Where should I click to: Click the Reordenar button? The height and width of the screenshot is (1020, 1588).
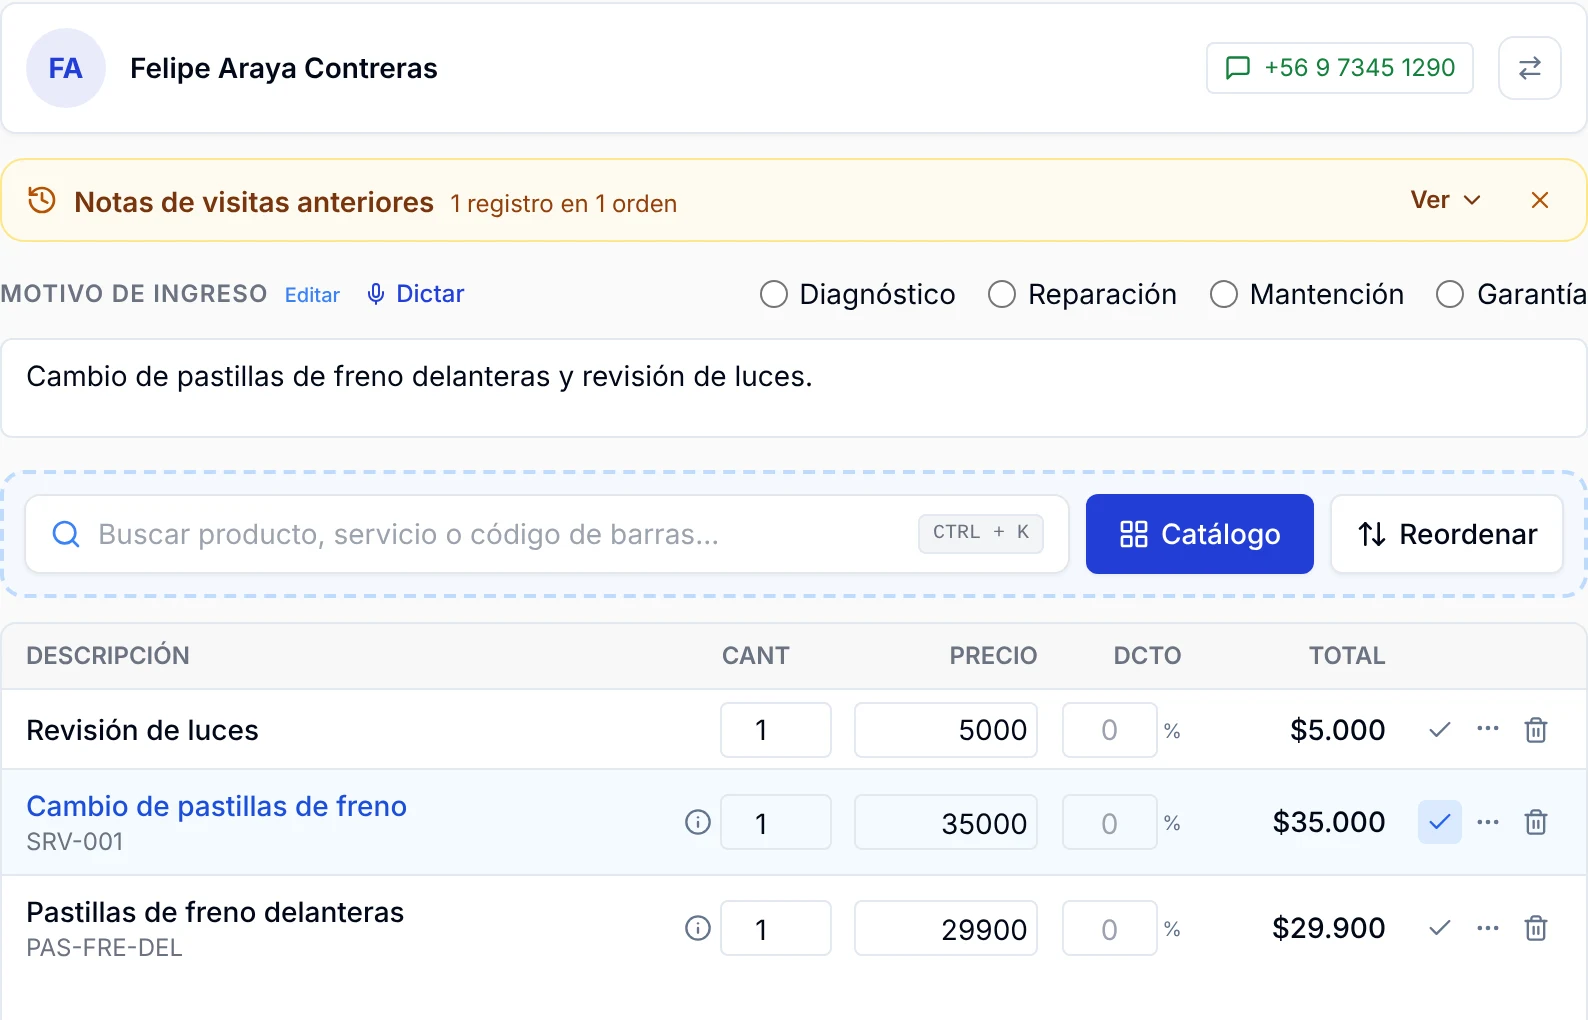(x=1447, y=534)
